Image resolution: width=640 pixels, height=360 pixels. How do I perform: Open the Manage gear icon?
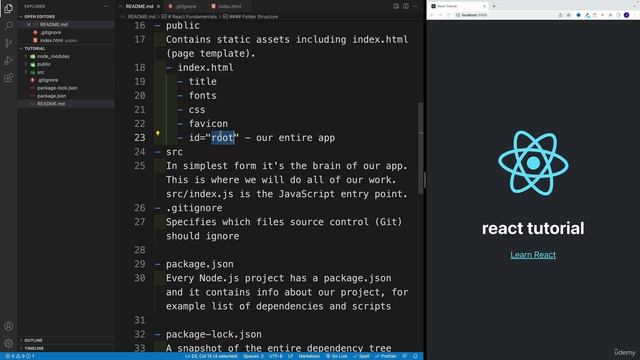coord(8,343)
